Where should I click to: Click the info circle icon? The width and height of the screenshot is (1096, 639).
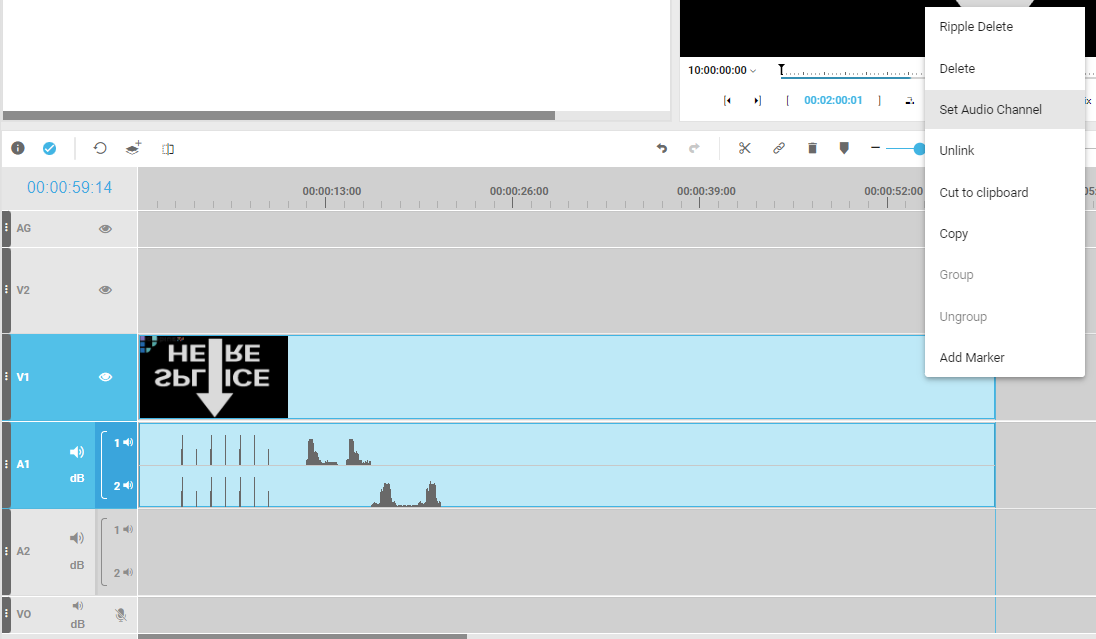coord(18,148)
